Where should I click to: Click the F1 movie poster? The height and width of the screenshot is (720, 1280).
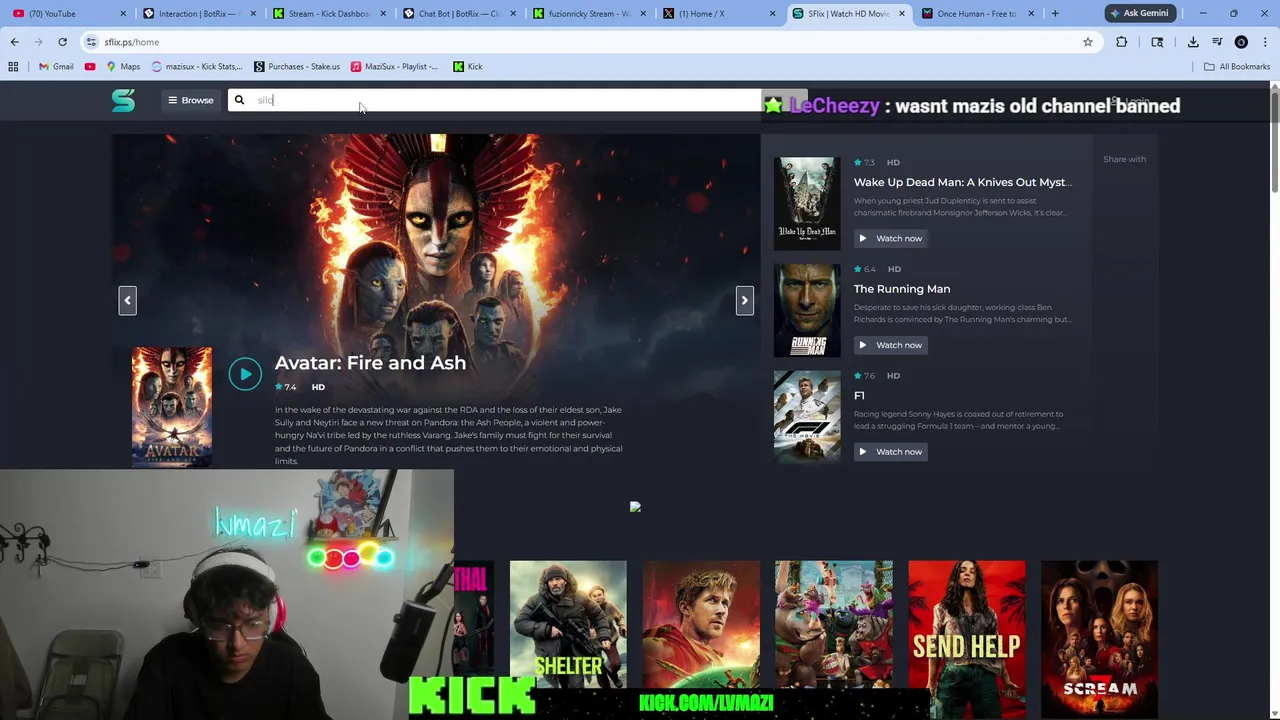click(807, 417)
